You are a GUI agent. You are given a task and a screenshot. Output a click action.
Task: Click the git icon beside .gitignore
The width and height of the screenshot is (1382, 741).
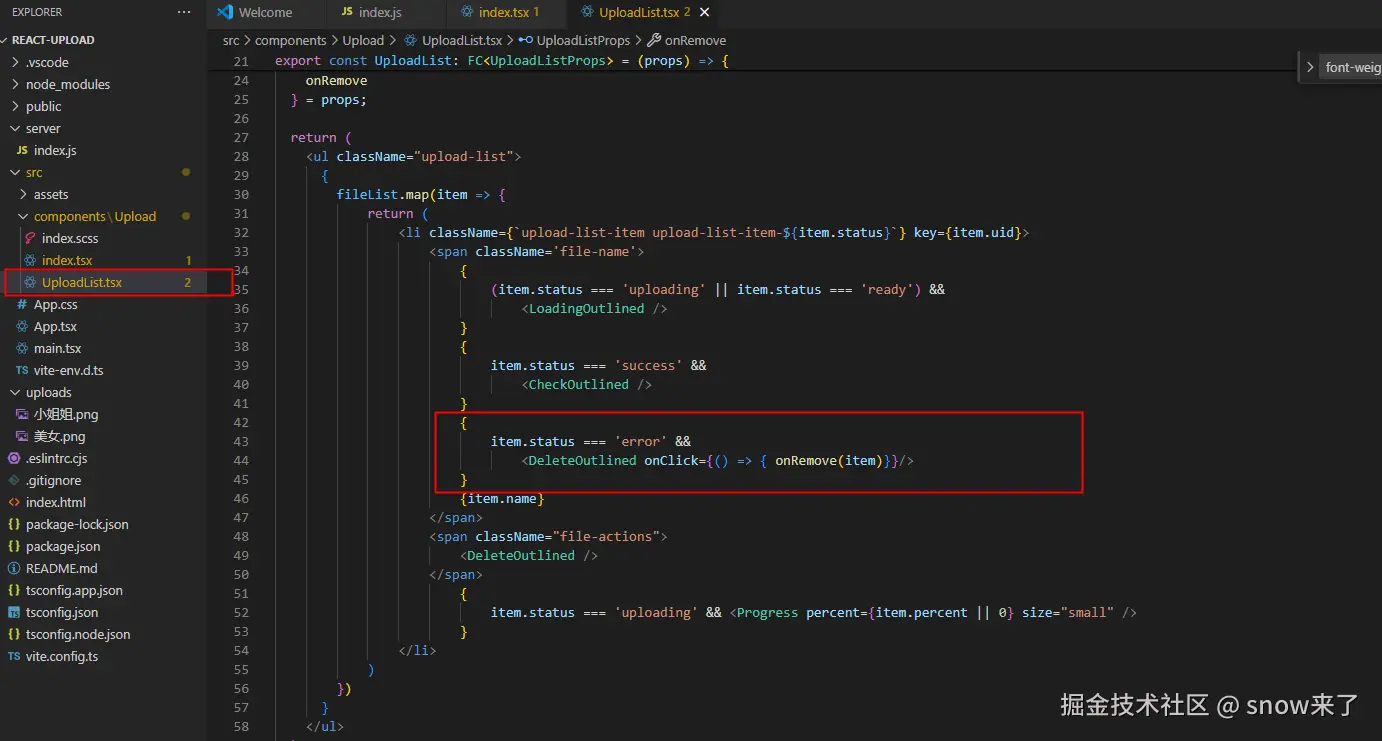click(x=14, y=480)
